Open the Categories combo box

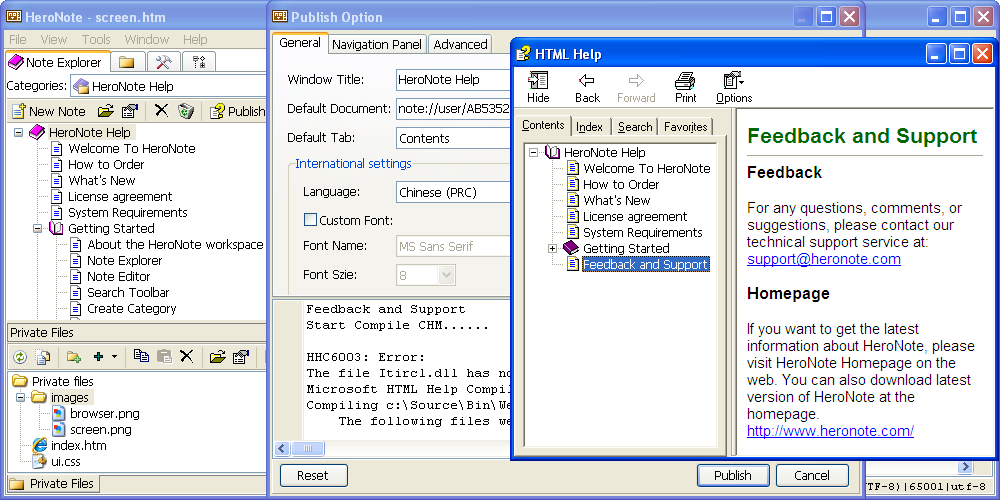pyautogui.click(x=168, y=86)
